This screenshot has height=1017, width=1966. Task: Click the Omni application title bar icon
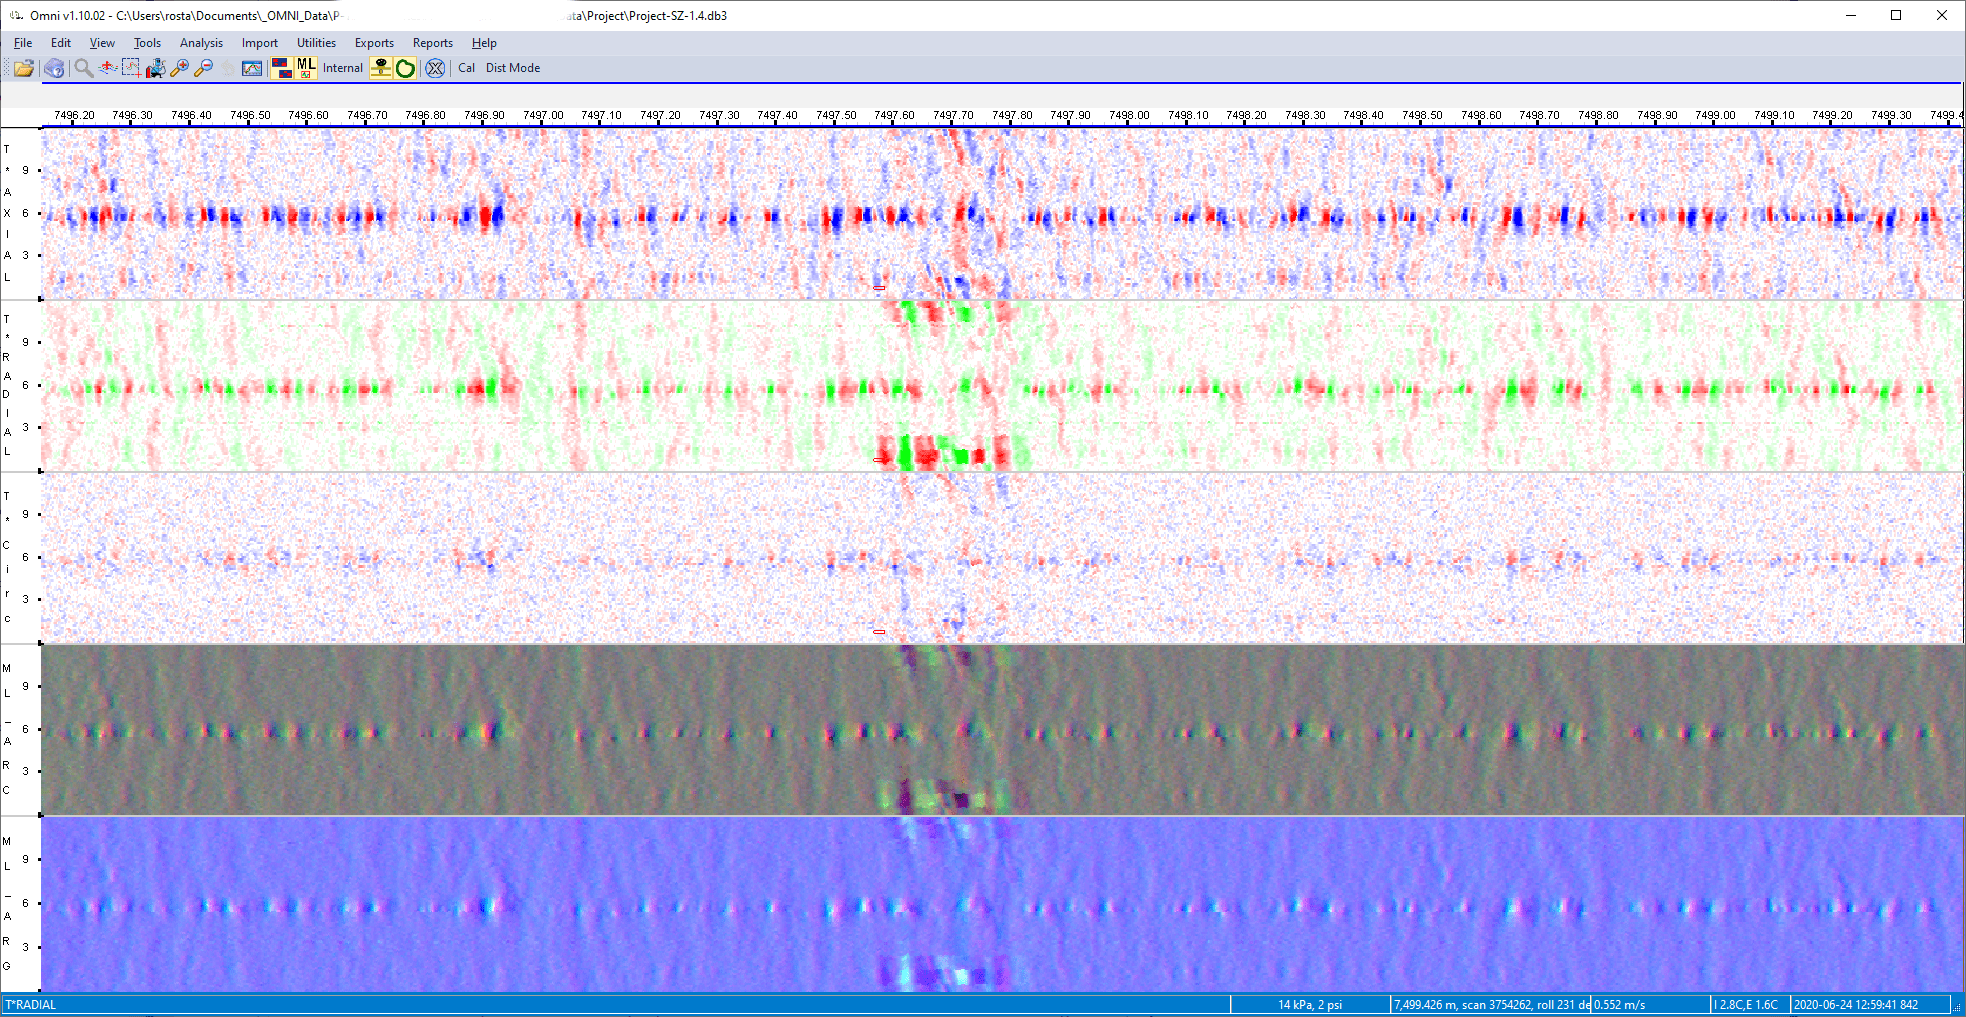tap(16, 15)
